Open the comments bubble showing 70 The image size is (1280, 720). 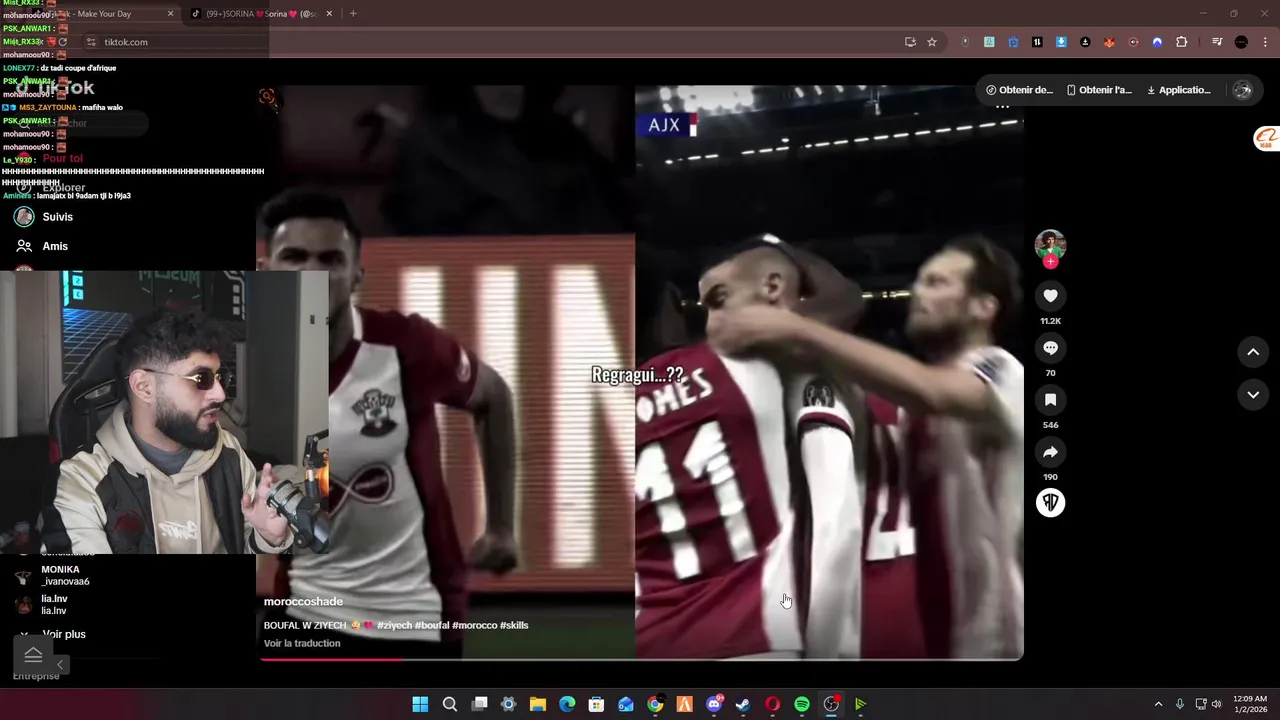[x=1050, y=348]
